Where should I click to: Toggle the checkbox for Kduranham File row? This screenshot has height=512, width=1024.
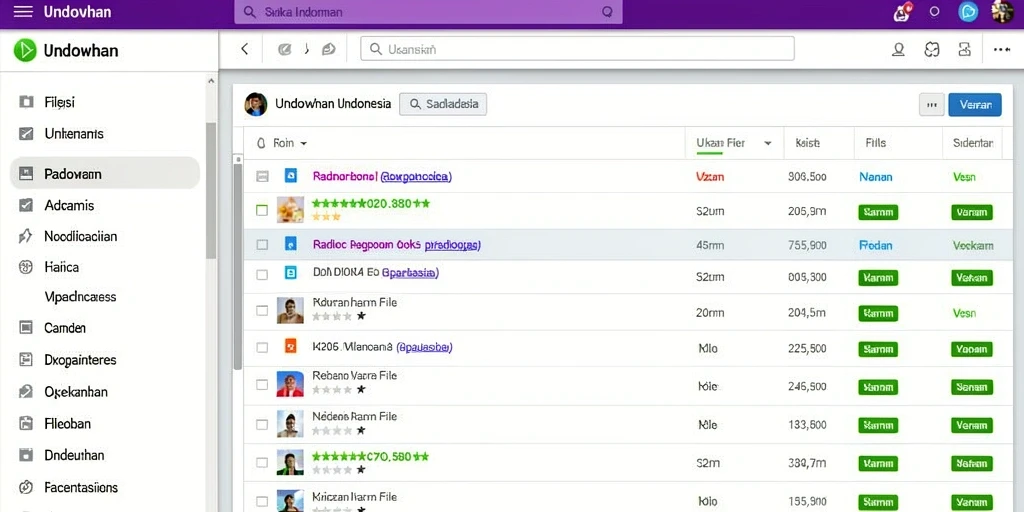coord(262,311)
